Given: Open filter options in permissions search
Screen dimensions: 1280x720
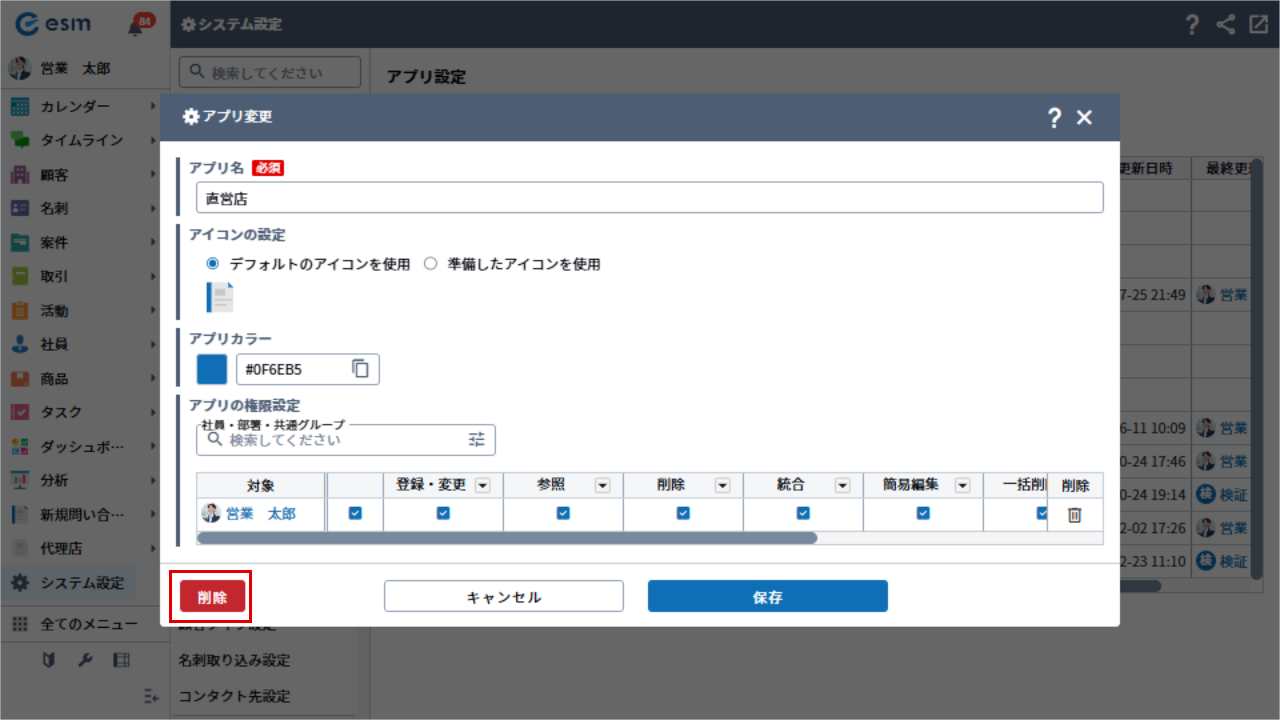Looking at the screenshot, I should pos(476,439).
